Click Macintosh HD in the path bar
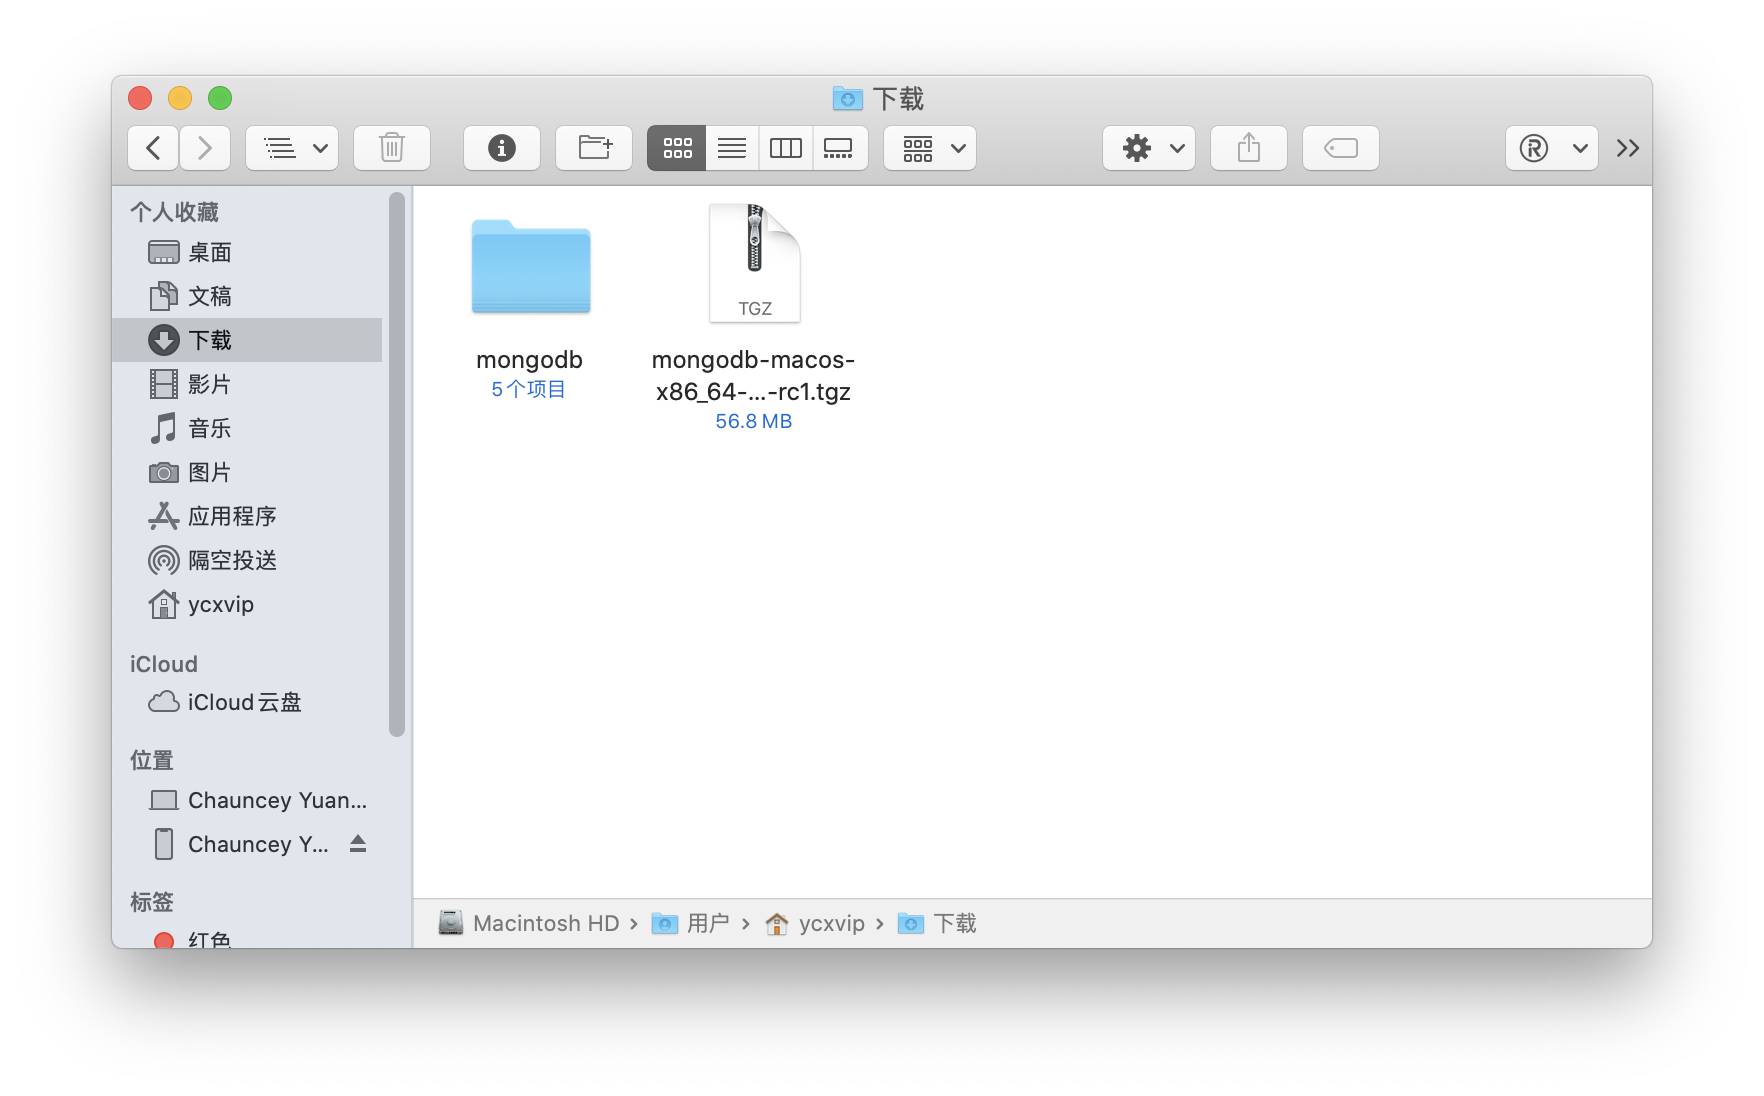The height and width of the screenshot is (1096, 1764). [530, 923]
